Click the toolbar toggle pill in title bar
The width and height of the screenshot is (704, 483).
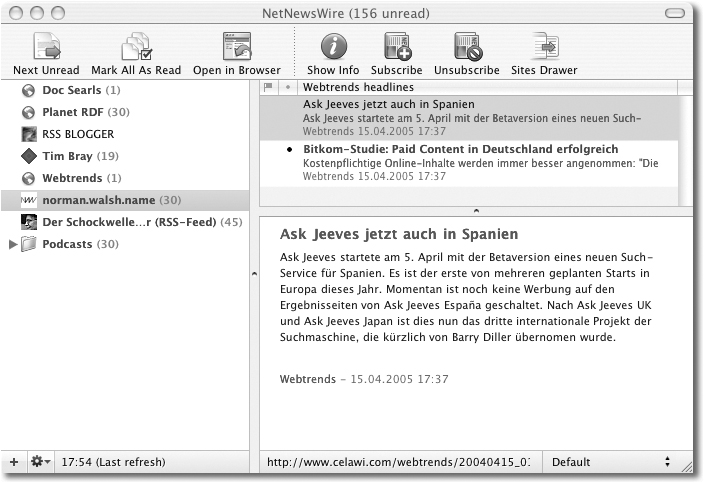coord(674,13)
